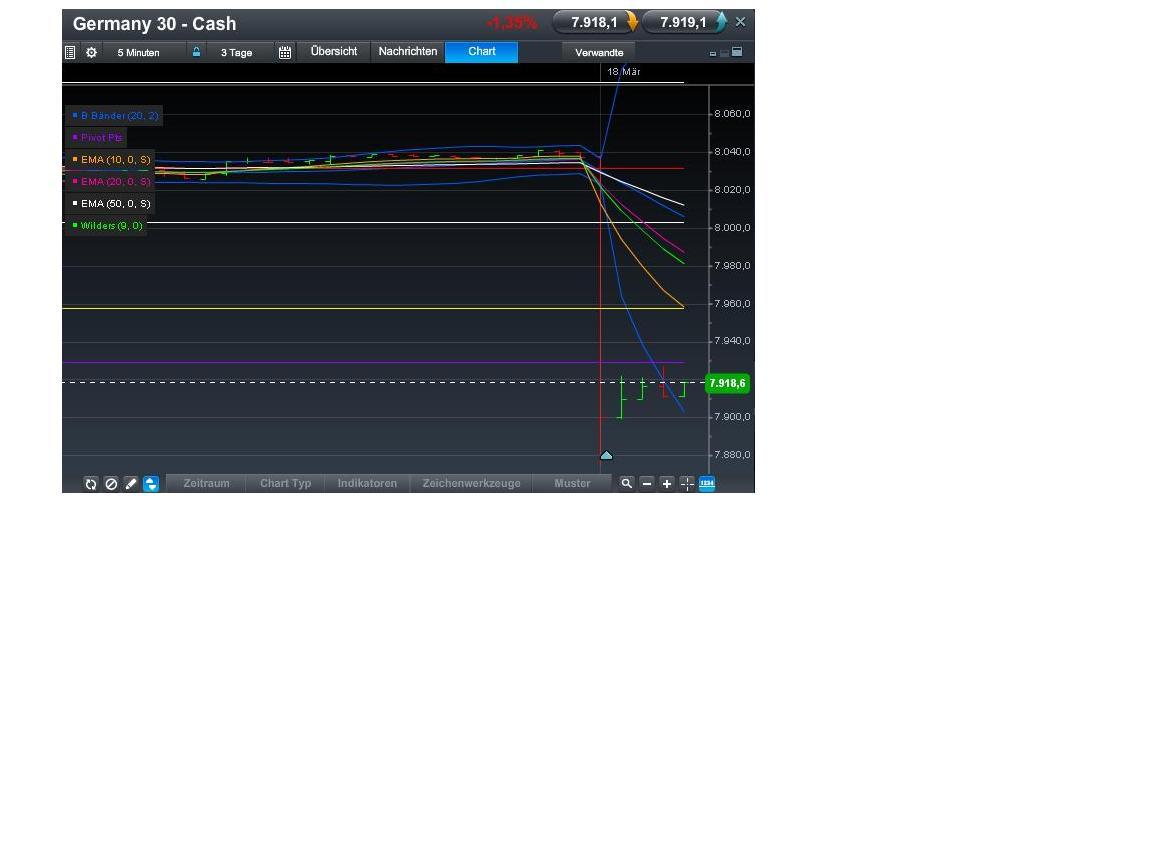This screenshot has width=1152, height=864.
Task: Click the triangle marker on time axis
Action: 606,456
